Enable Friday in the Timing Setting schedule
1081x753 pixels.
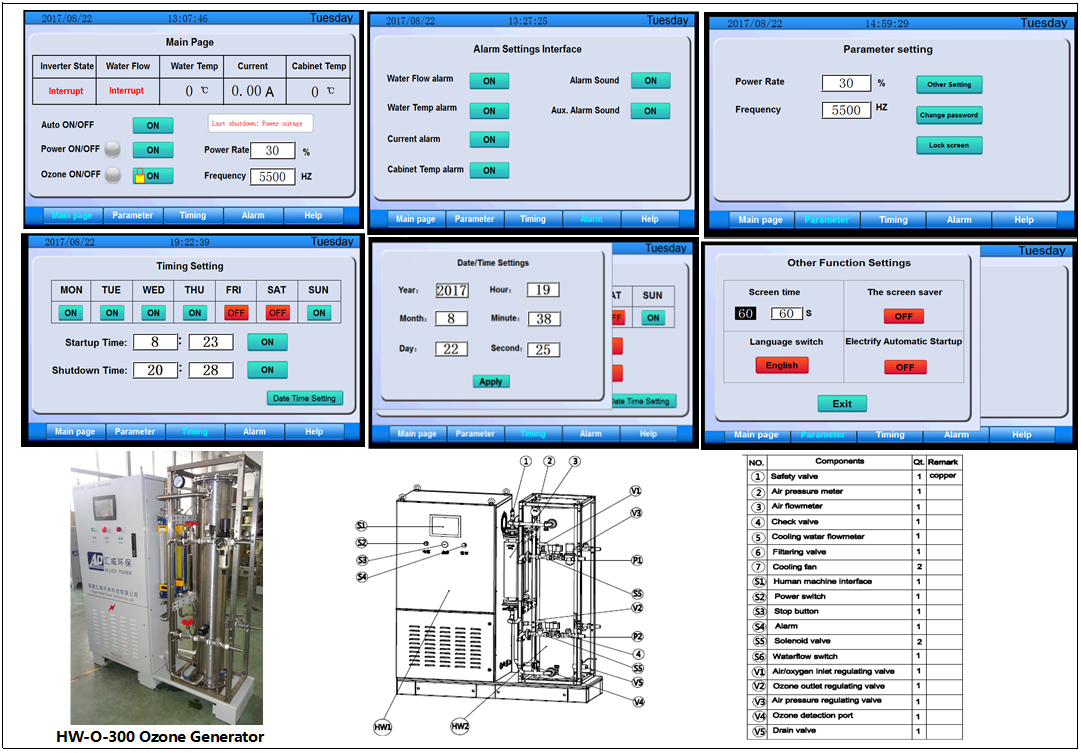236,312
